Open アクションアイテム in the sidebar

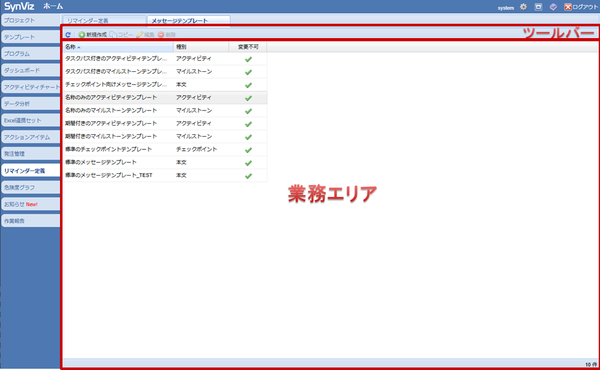point(31,137)
